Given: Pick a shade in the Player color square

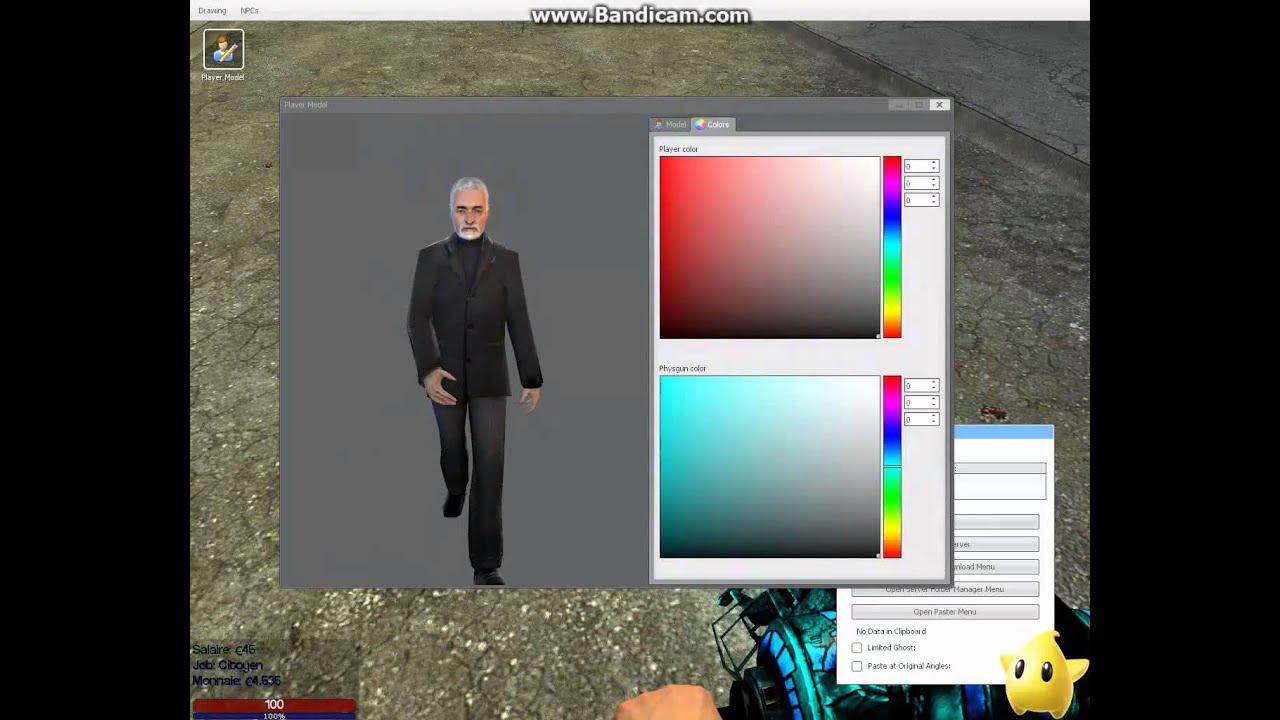Looking at the screenshot, I should [x=770, y=247].
